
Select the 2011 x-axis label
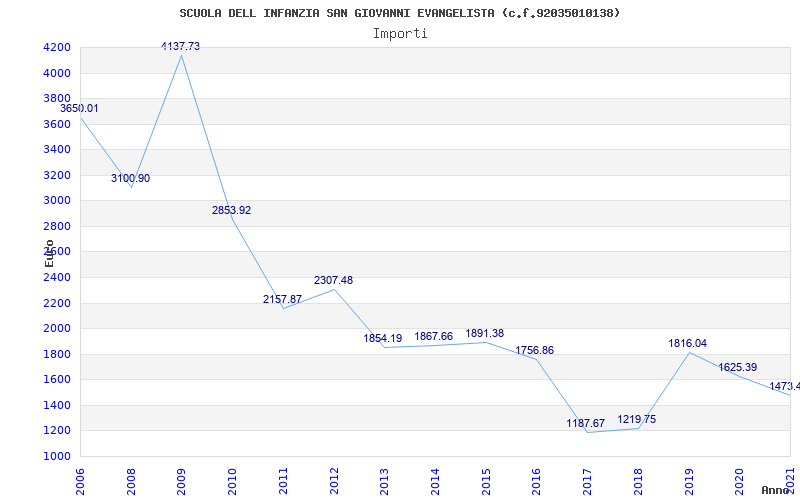point(283,481)
